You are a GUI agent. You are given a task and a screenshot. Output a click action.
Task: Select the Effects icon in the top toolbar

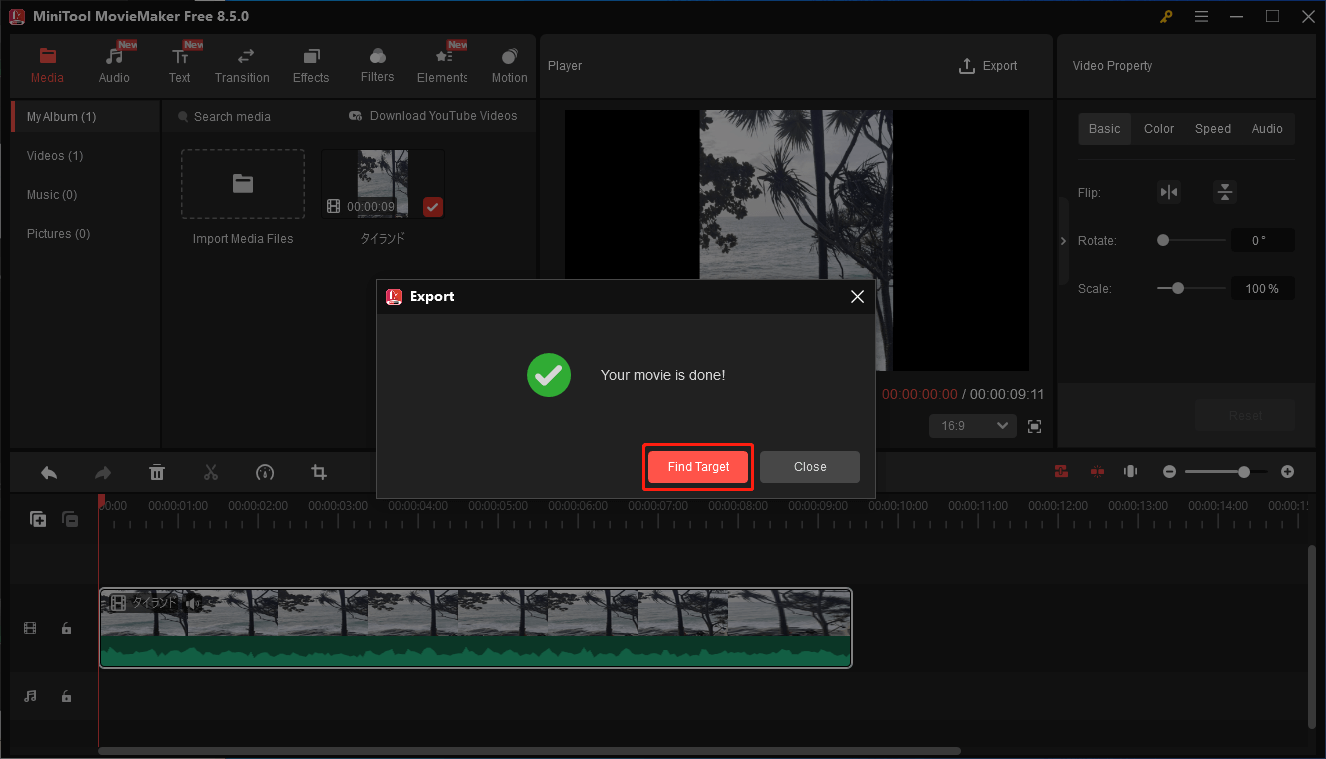click(311, 63)
